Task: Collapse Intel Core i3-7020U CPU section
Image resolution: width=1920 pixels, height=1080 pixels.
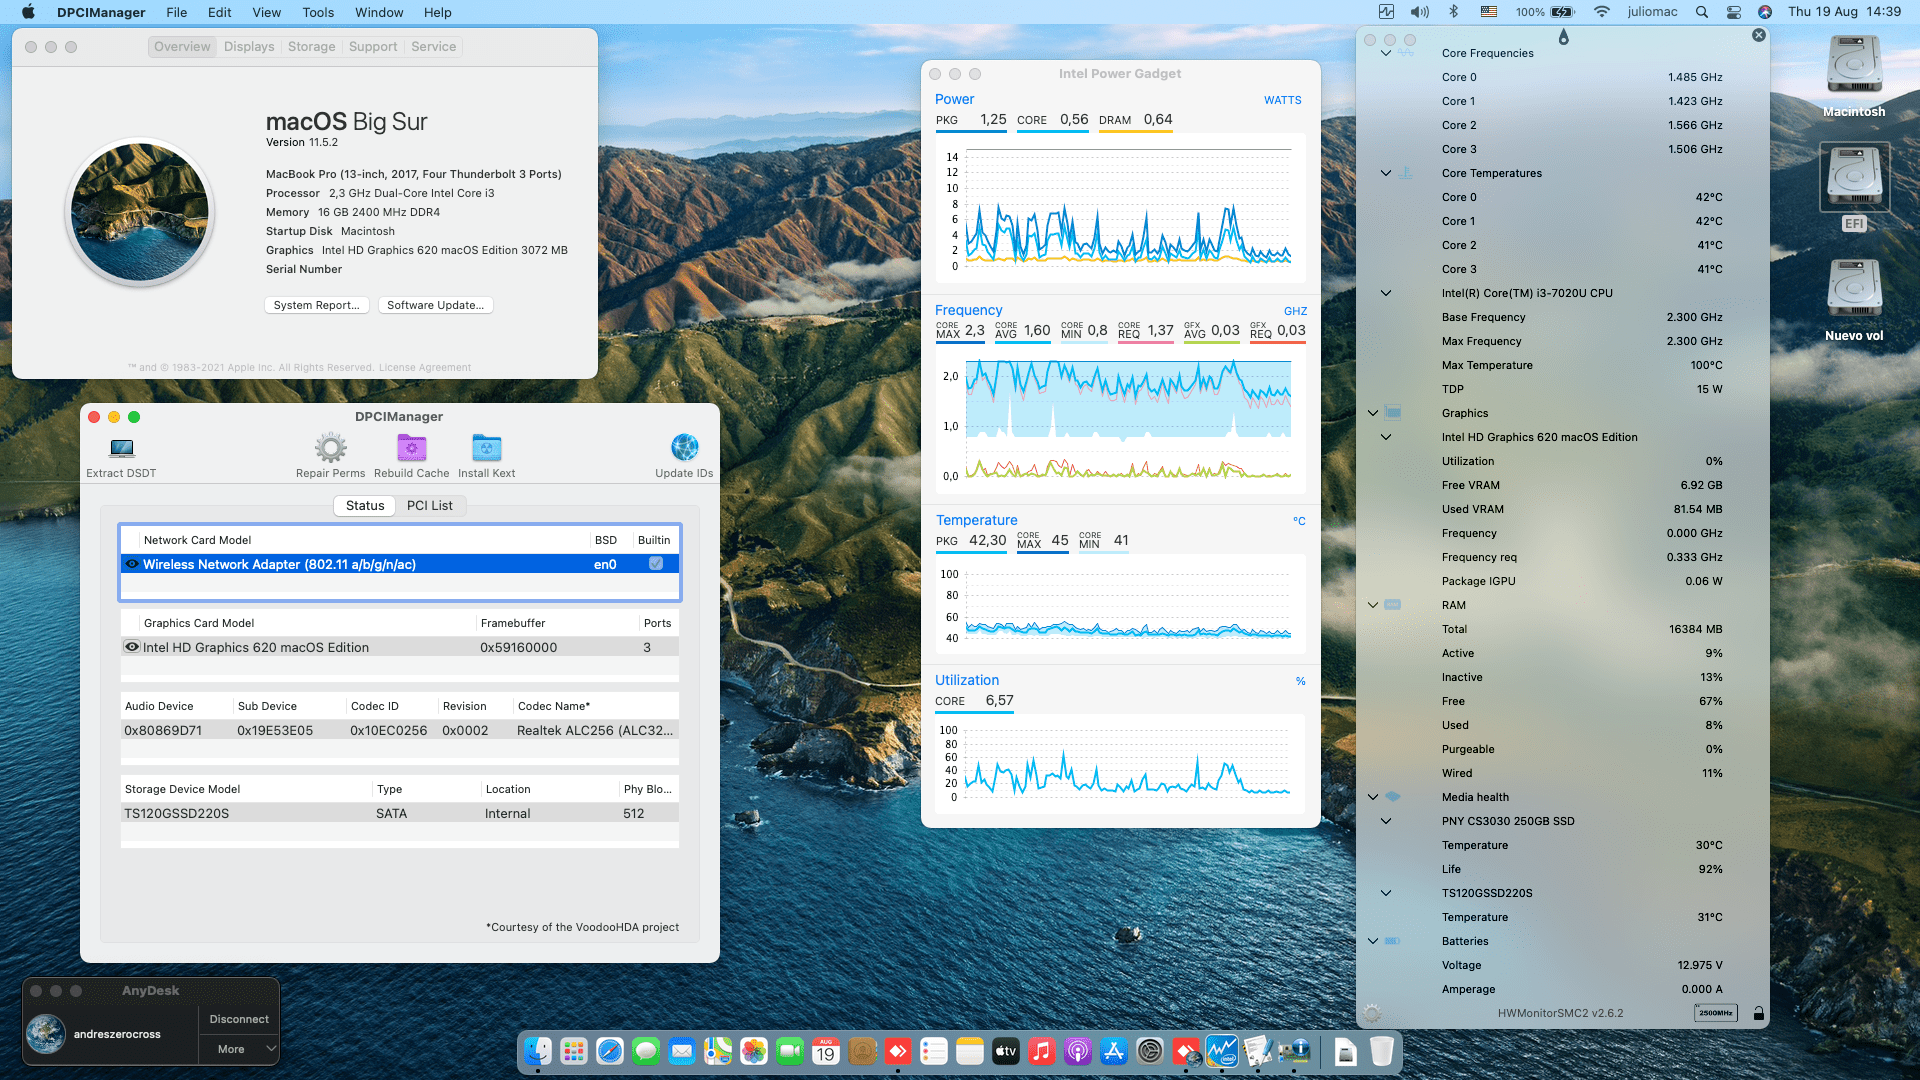Action: click(1386, 293)
